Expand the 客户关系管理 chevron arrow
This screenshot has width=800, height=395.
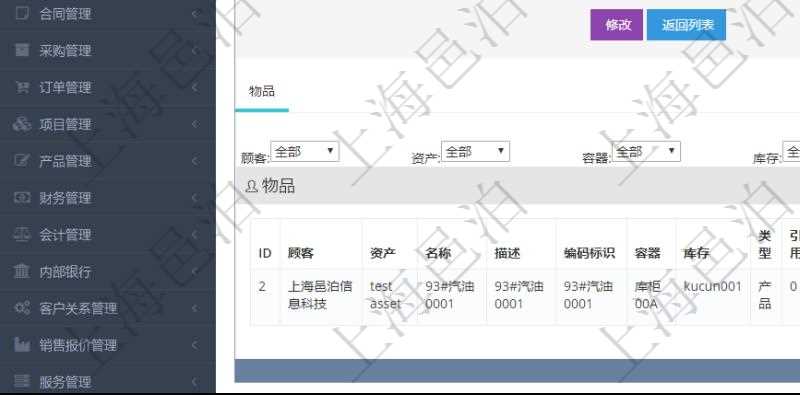(194, 308)
